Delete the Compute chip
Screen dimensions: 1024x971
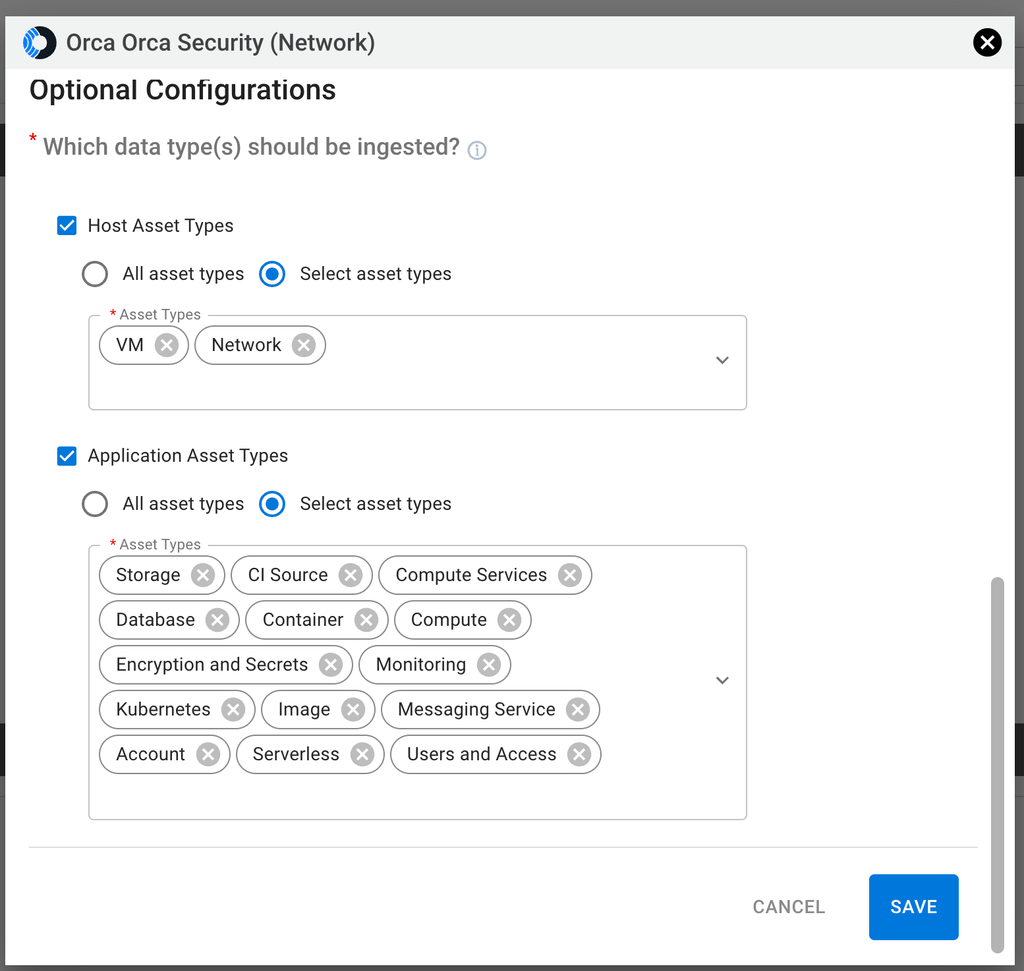pyautogui.click(x=509, y=620)
